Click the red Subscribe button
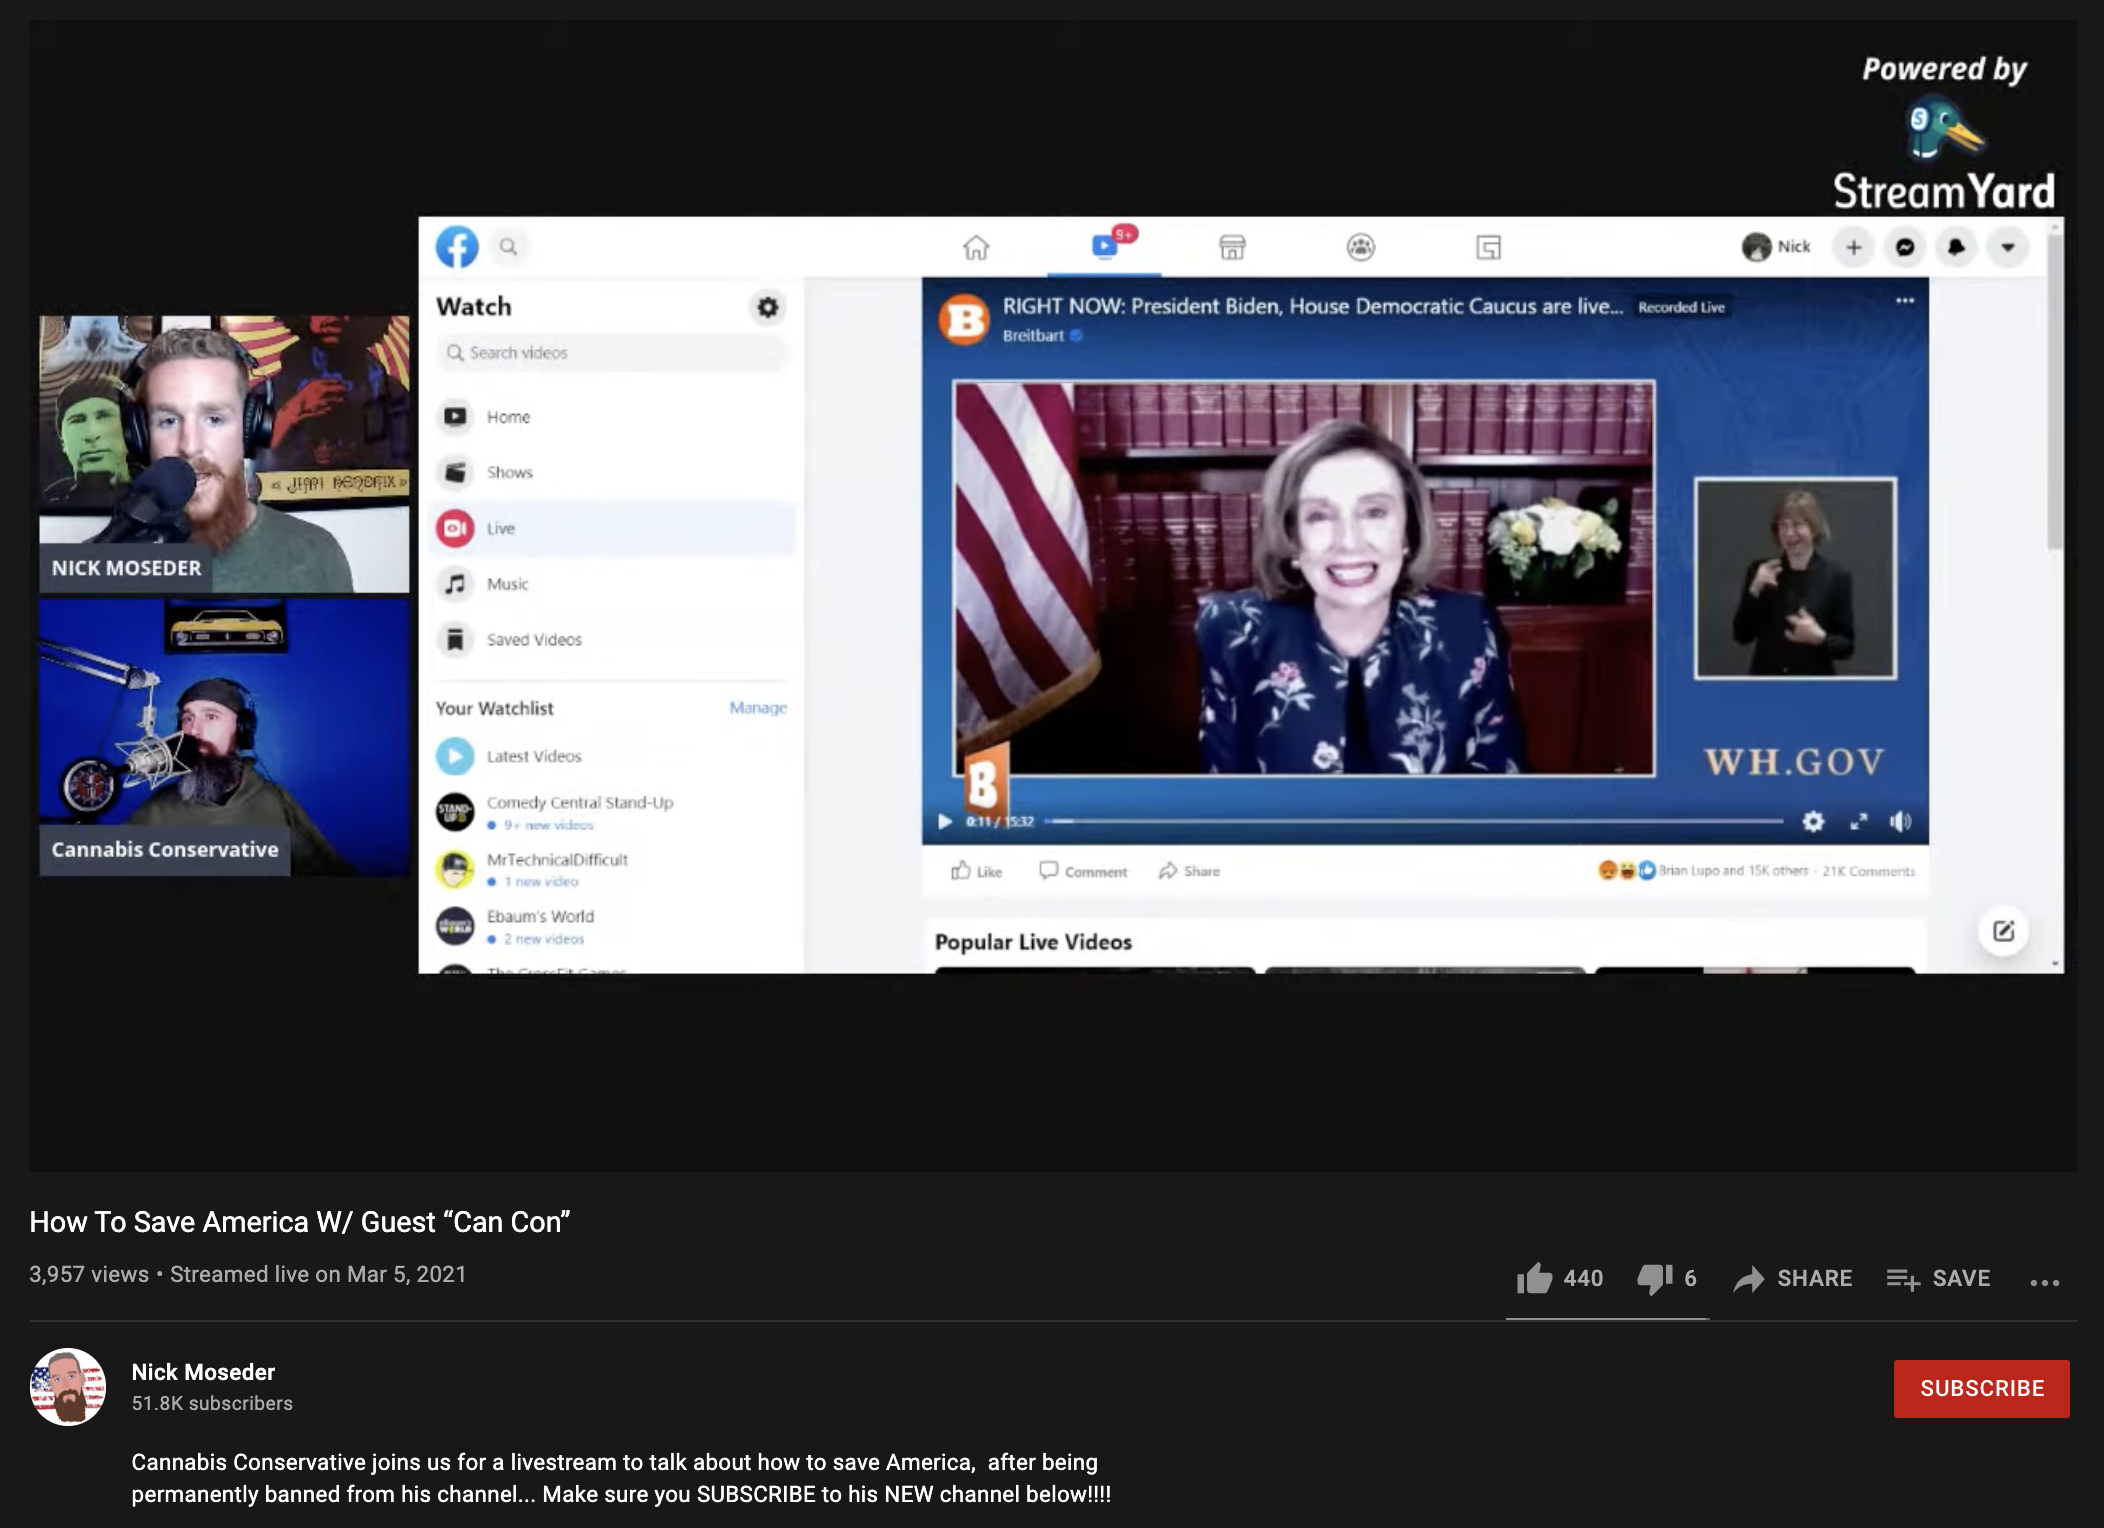This screenshot has height=1528, width=2104. (x=1981, y=1388)
